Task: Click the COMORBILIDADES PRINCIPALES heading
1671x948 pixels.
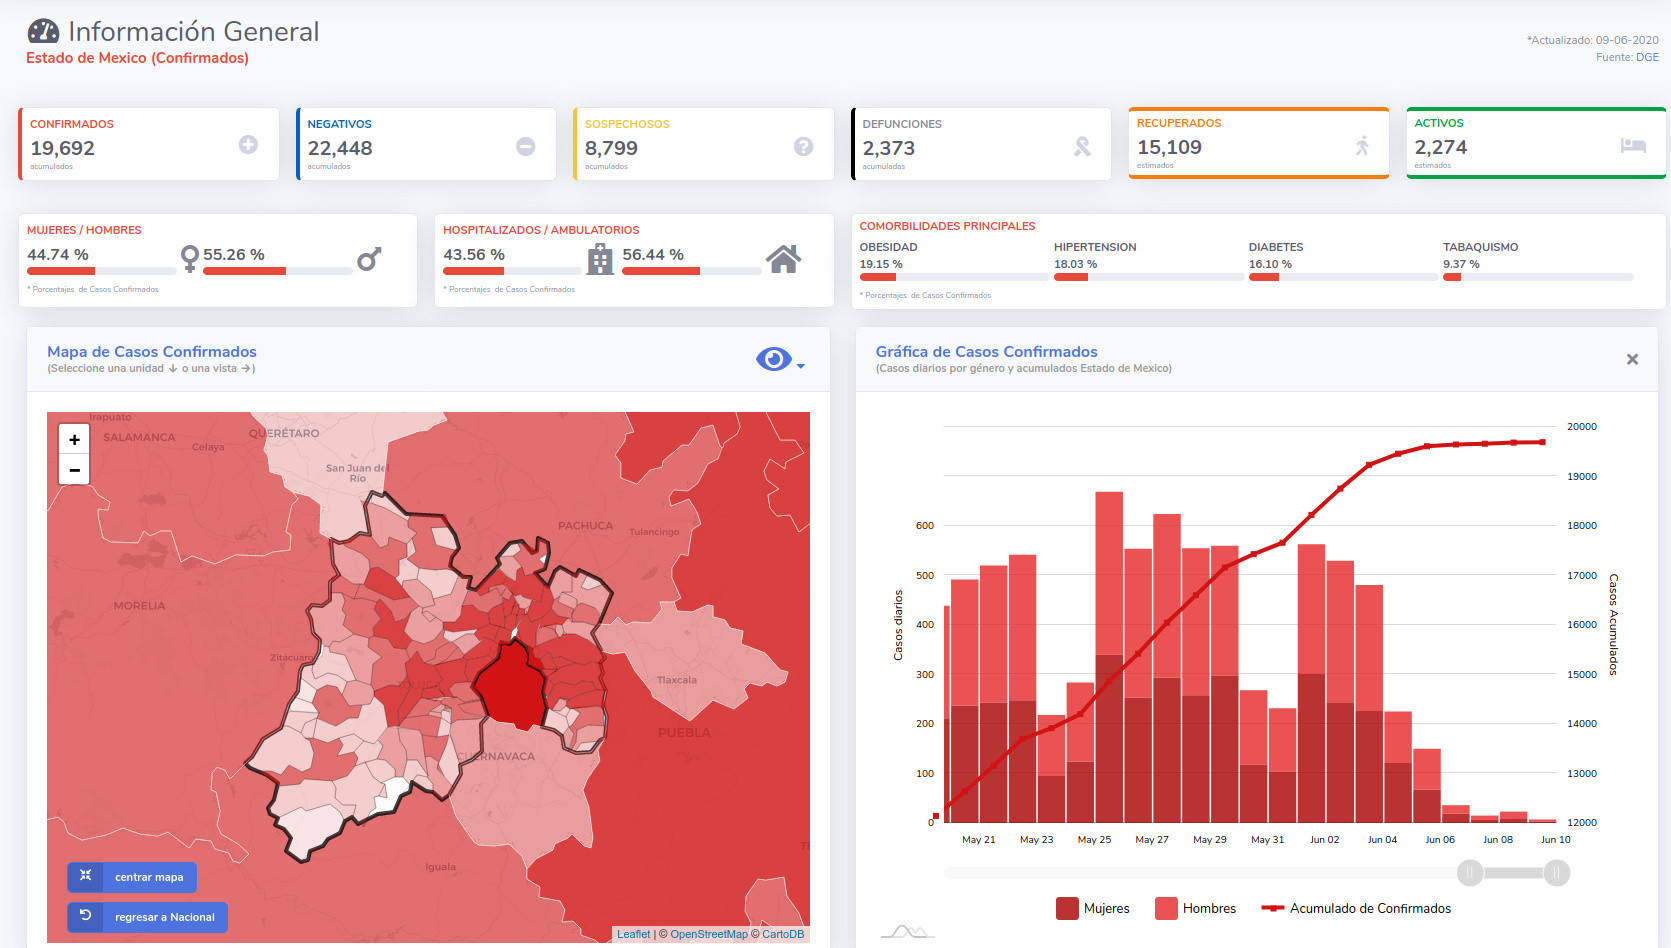Action: point(948,226)
